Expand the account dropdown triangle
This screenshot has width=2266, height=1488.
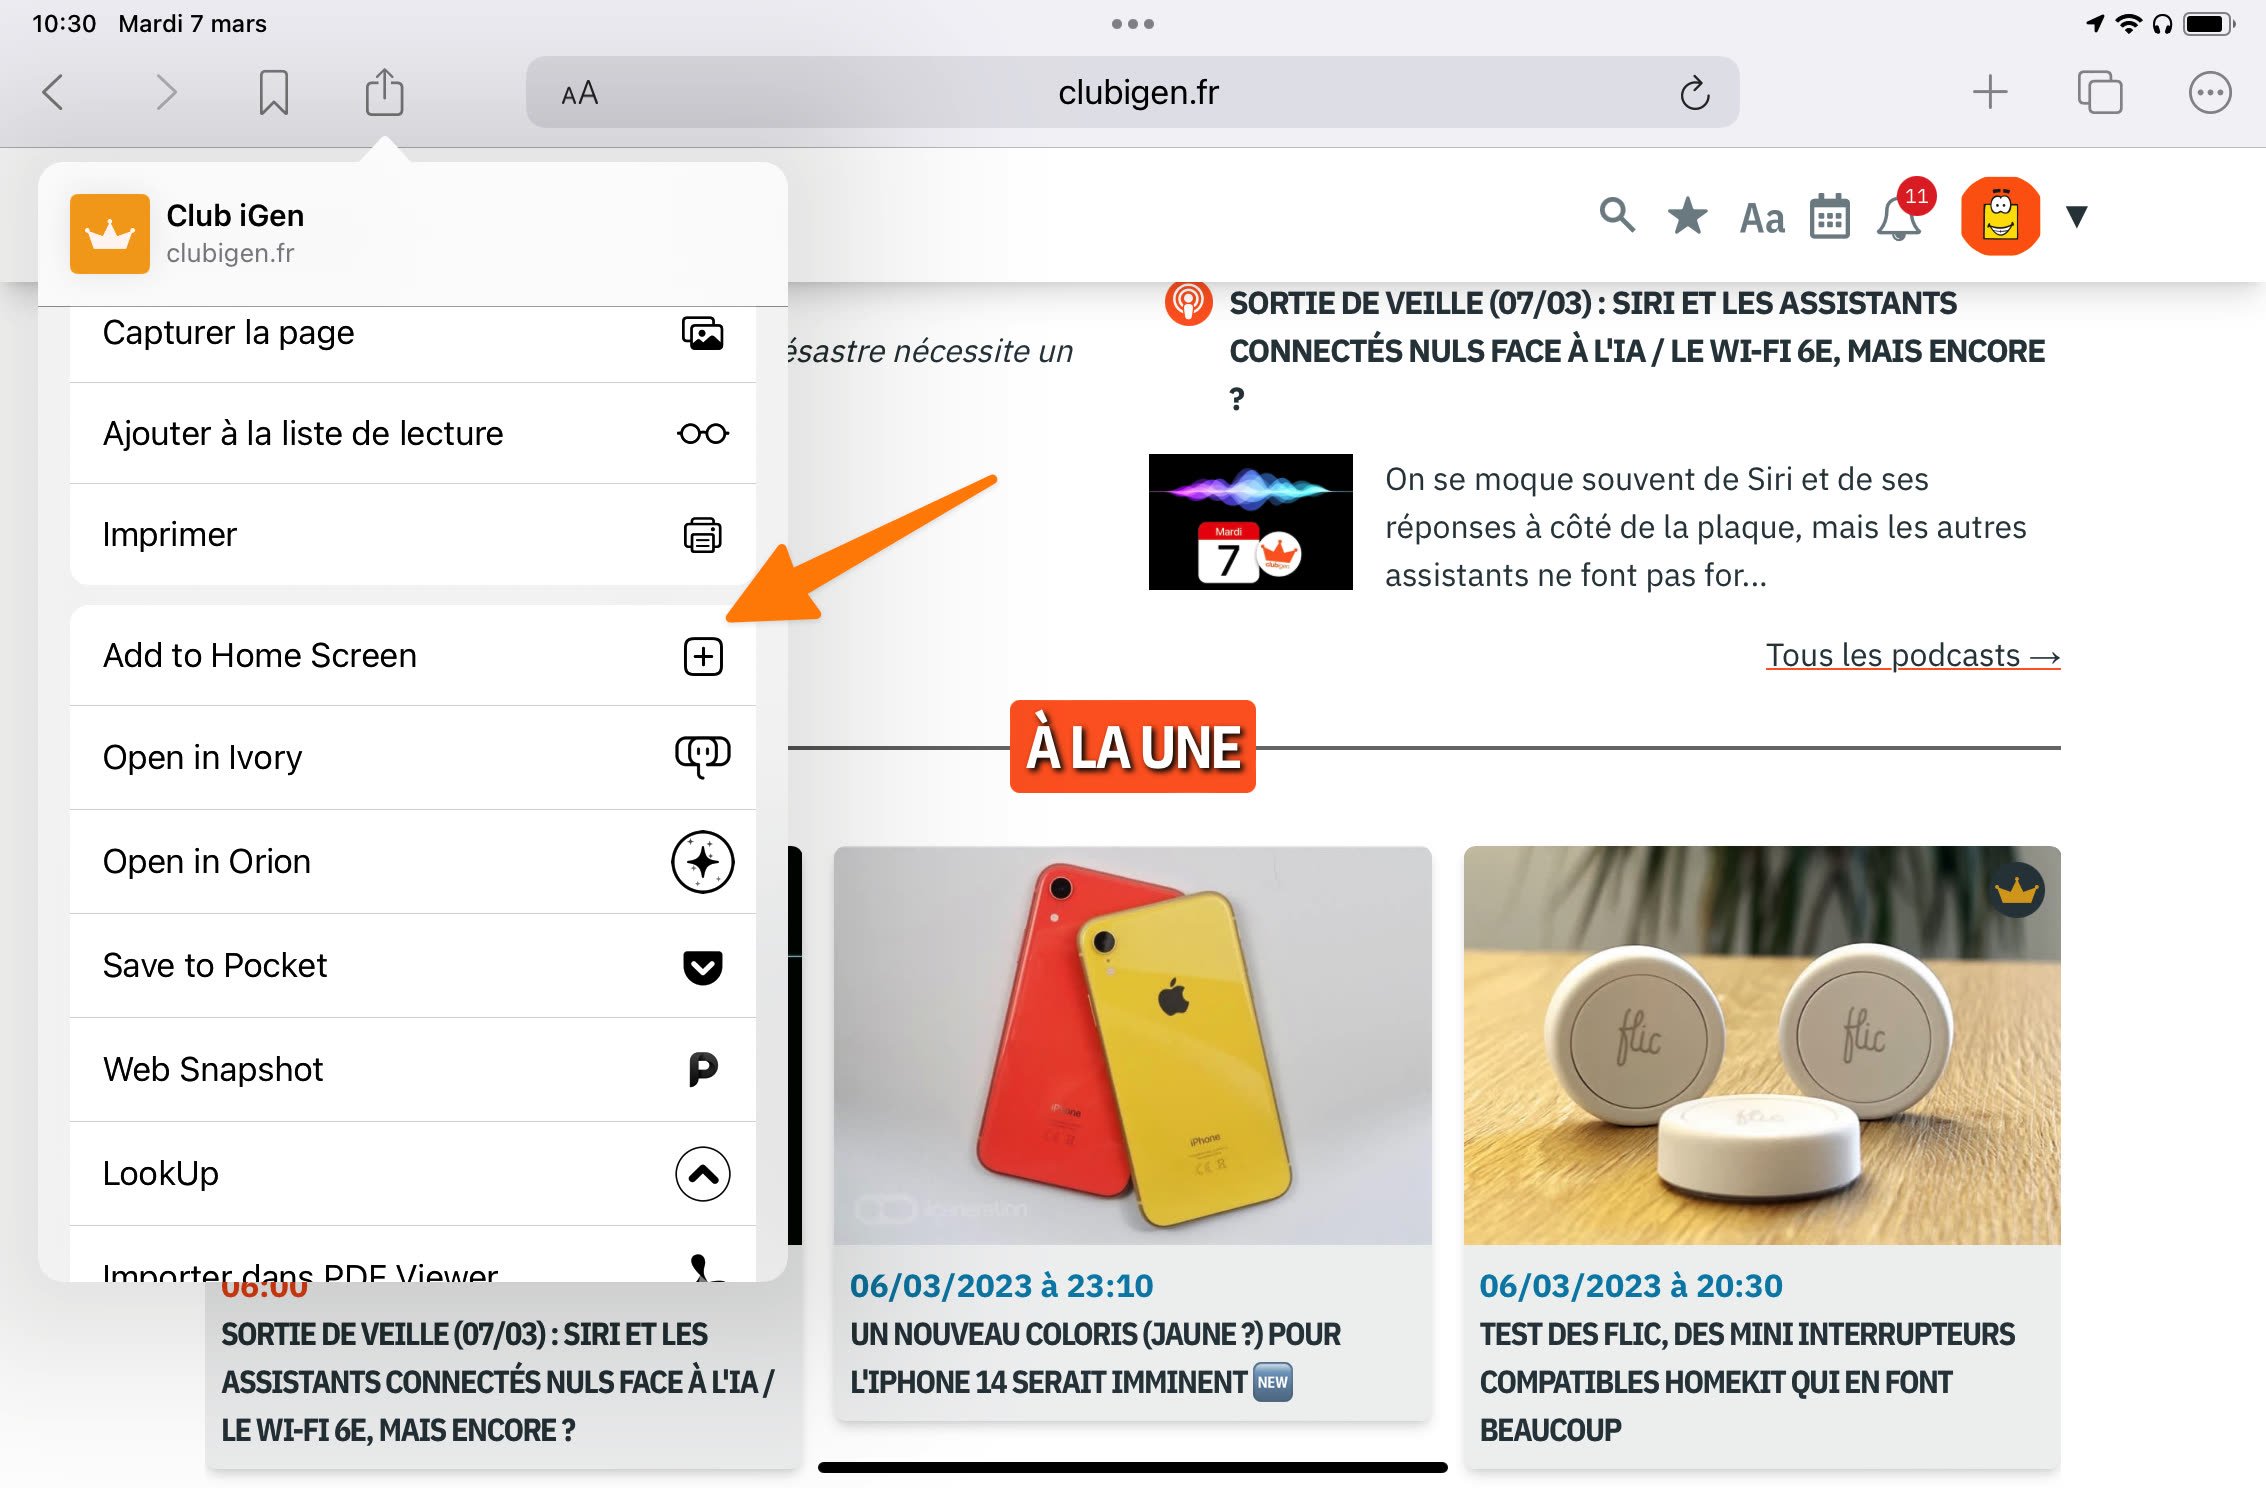tap(2076, 216)
